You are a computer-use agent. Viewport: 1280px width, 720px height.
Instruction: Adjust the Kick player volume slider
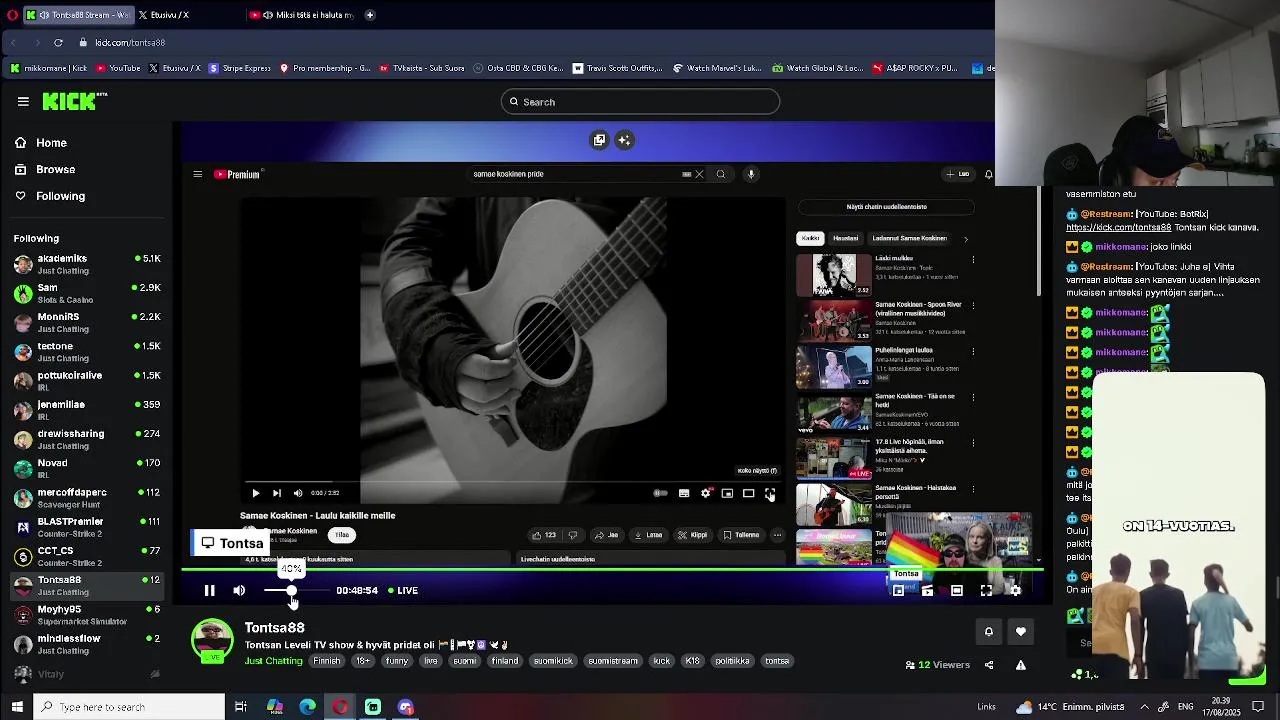tap(296, 590)
